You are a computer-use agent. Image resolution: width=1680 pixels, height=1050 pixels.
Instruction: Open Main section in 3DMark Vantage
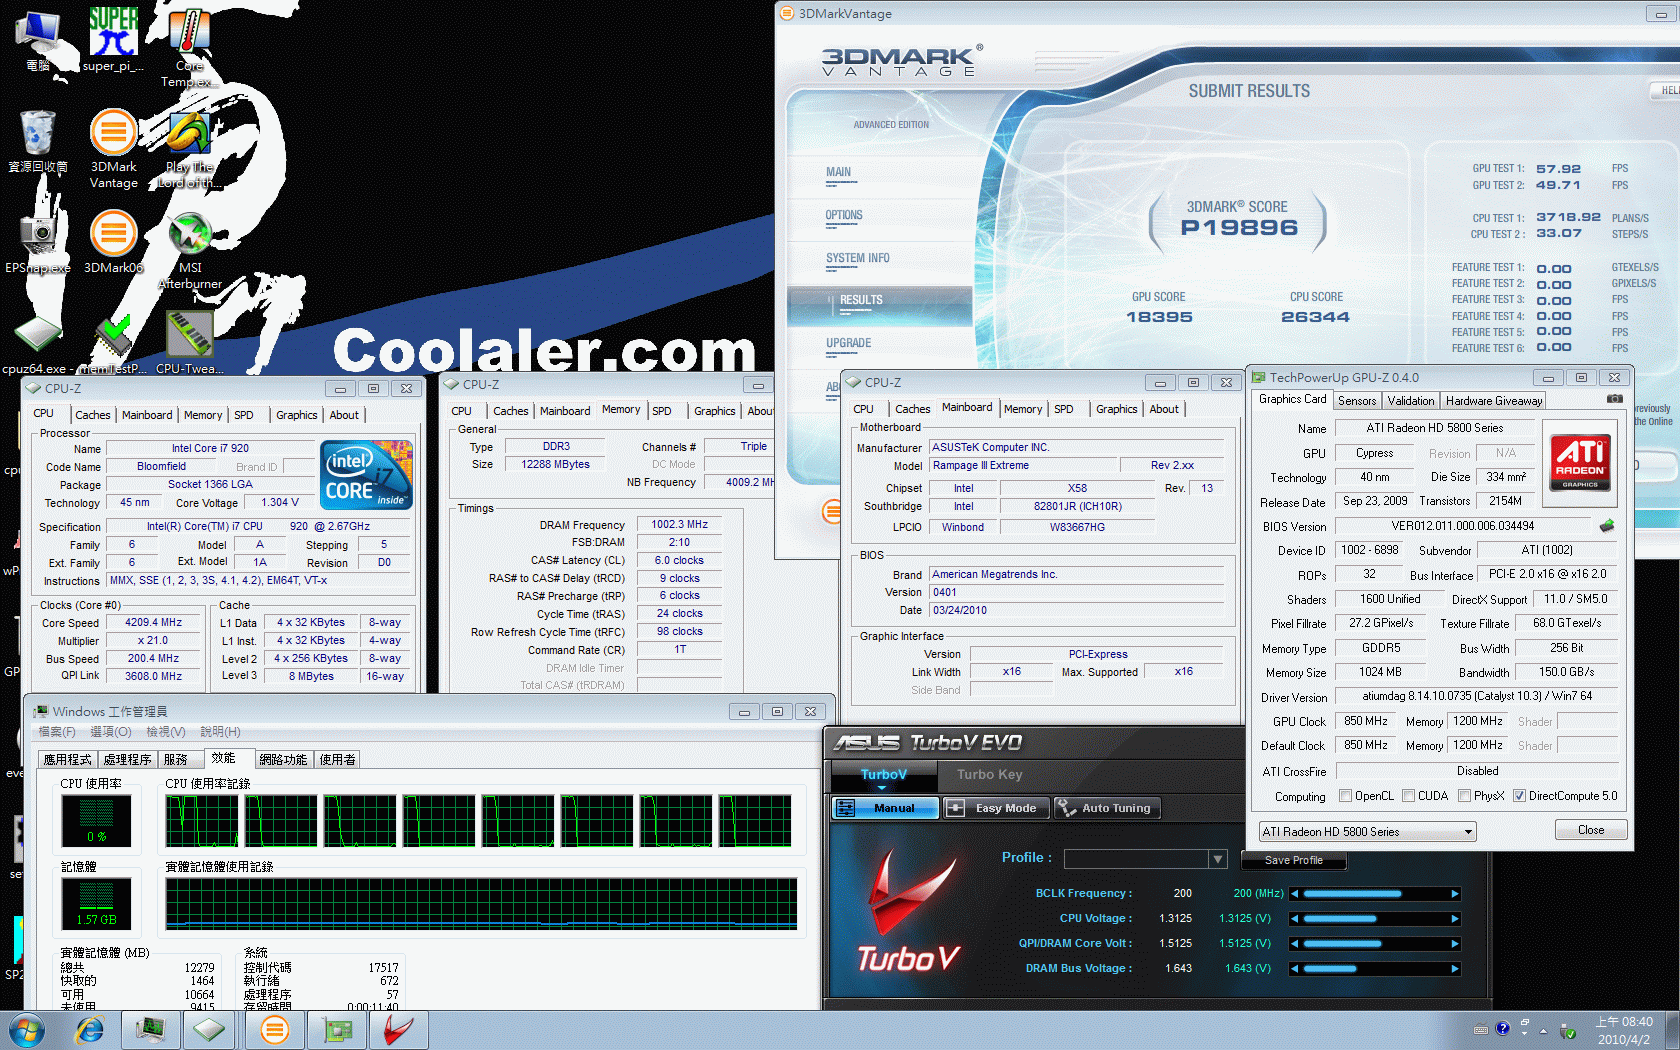tap(838, 172)
